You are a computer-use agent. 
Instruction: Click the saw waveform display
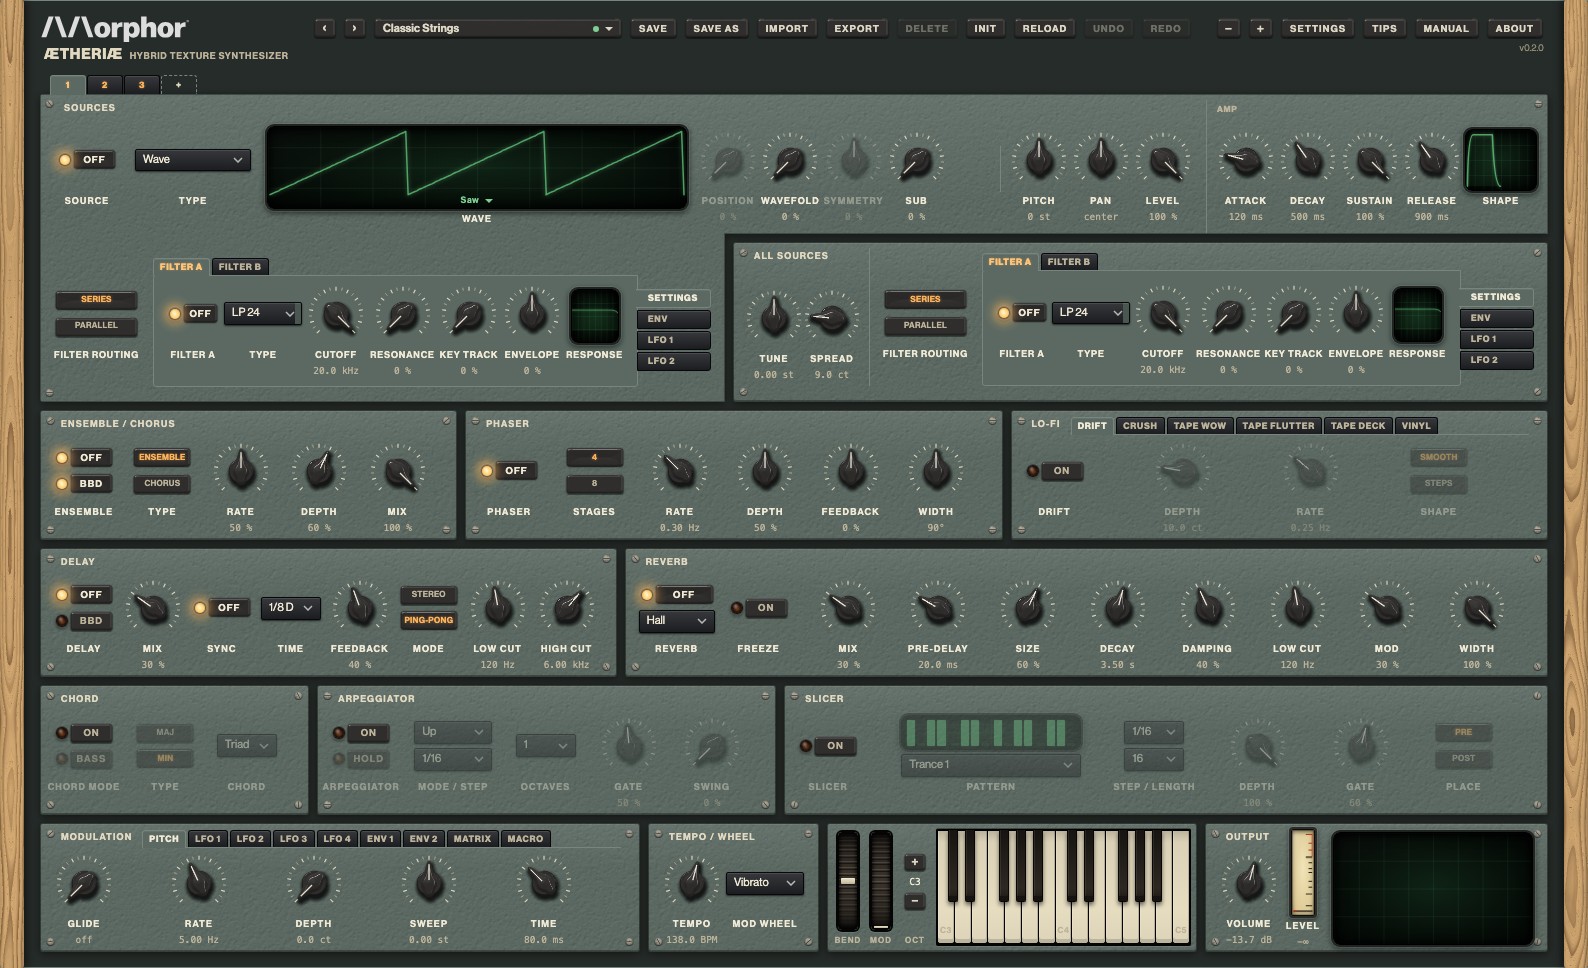476,167
